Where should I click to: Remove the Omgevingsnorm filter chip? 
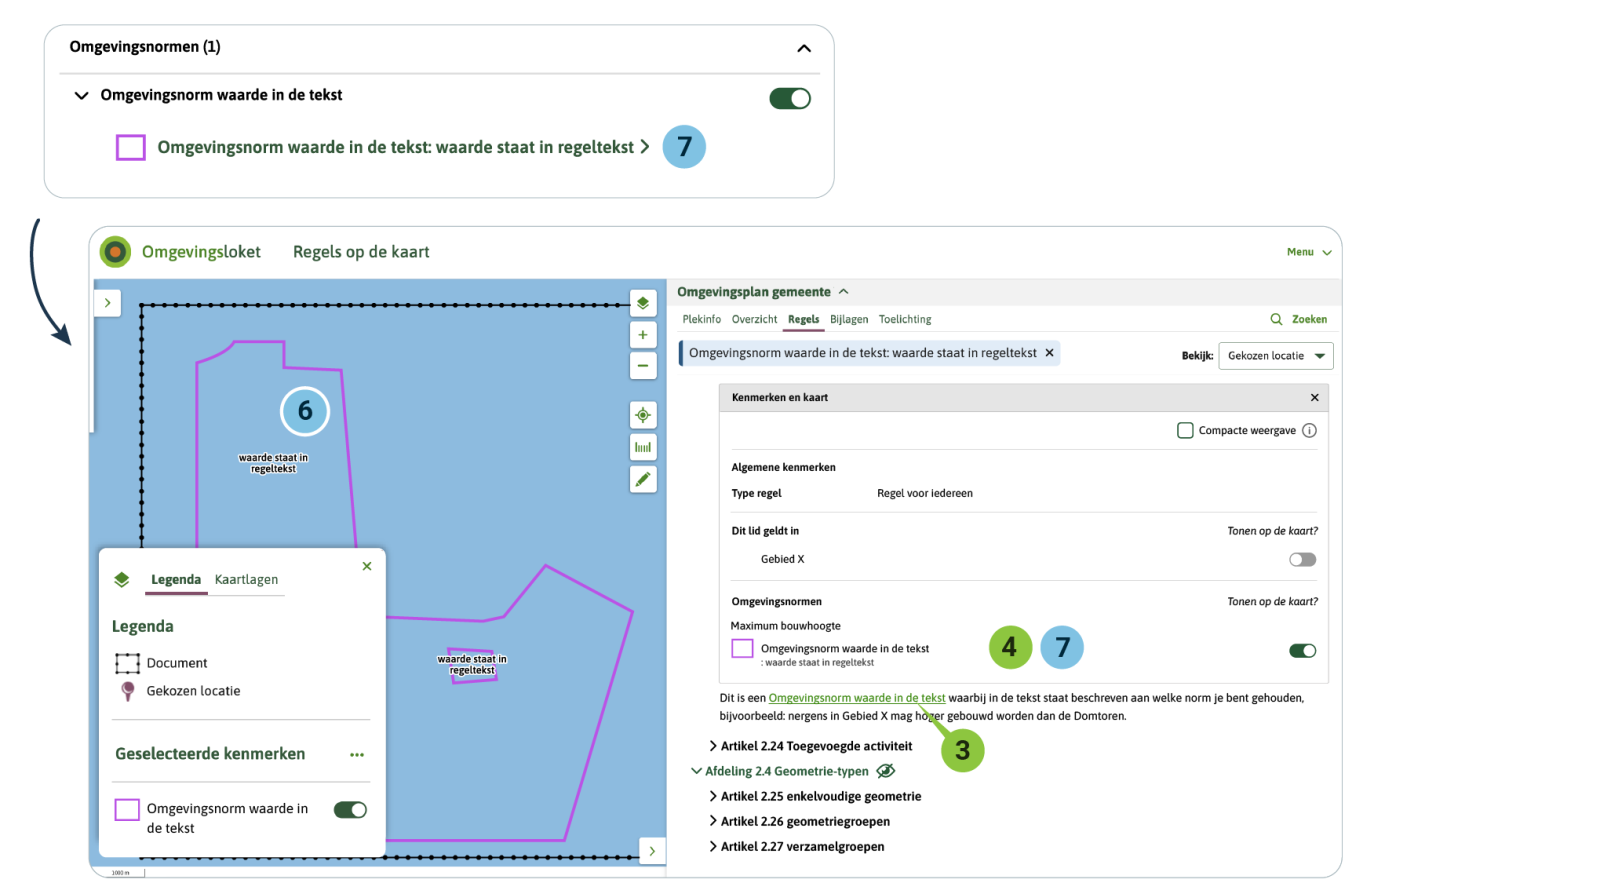[1049, 353]
